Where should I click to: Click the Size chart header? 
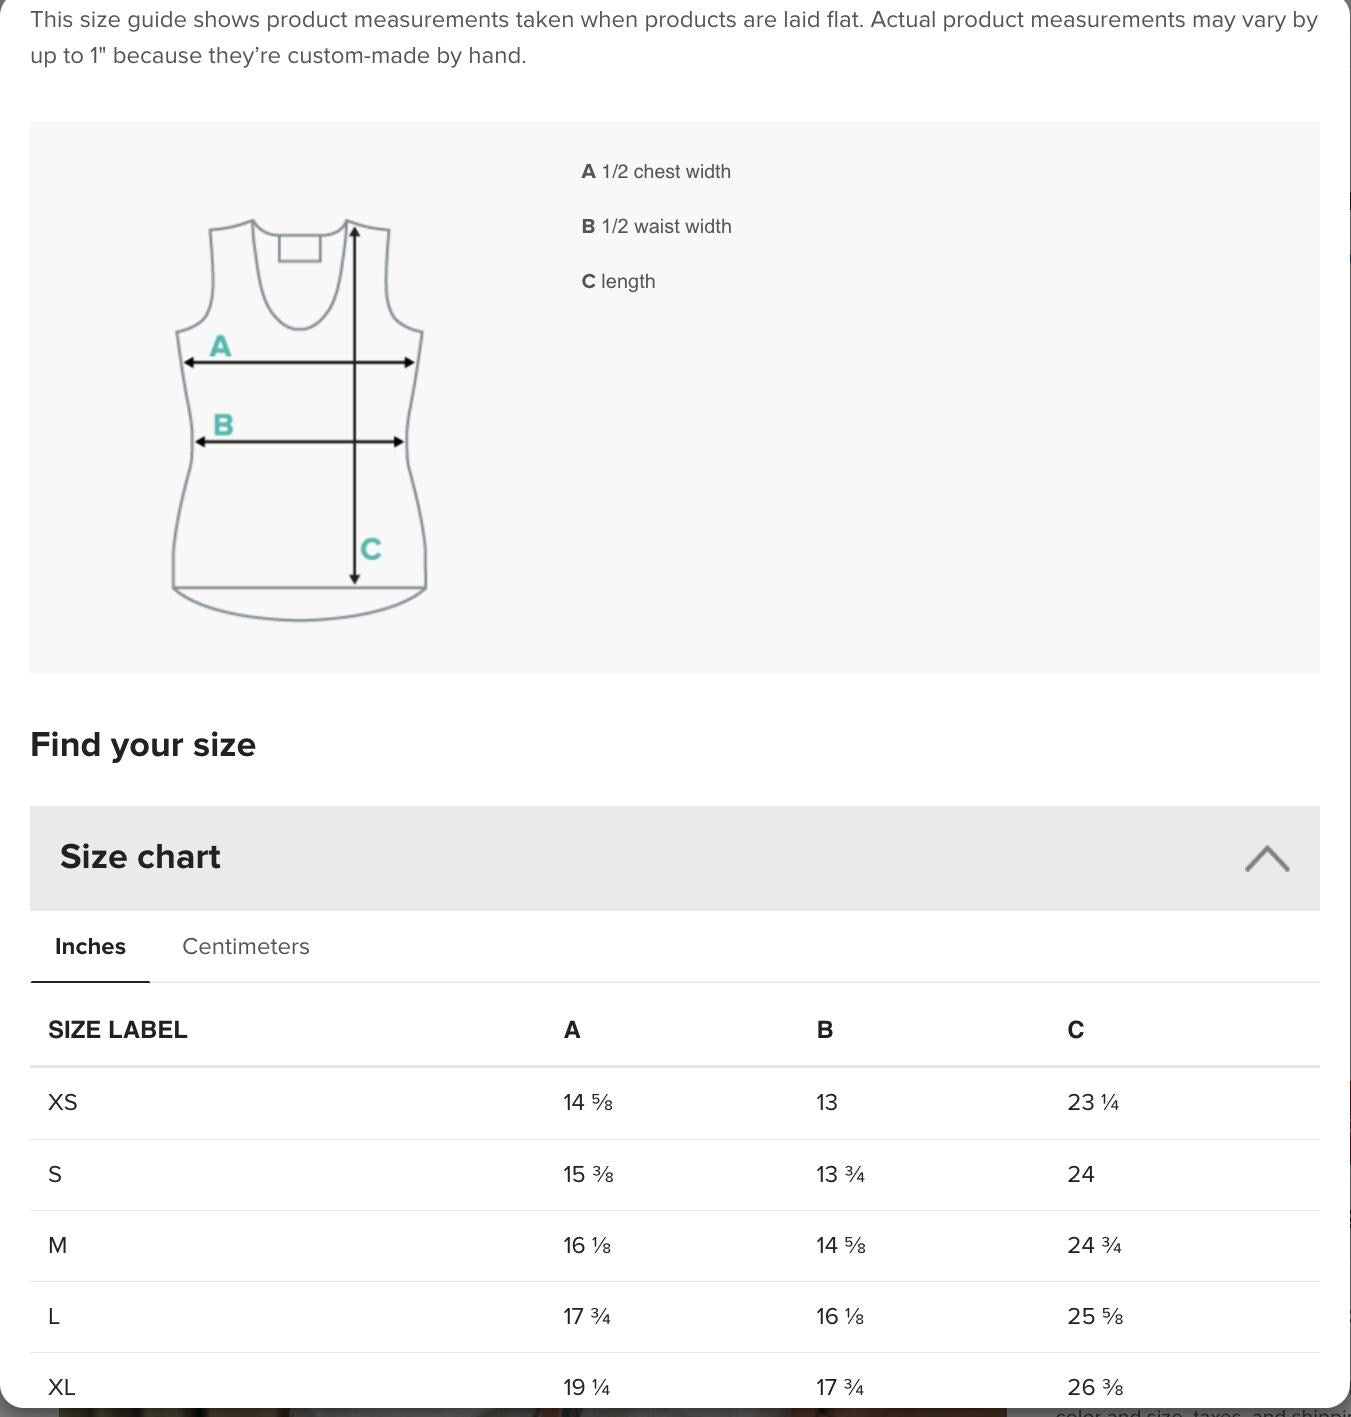[140, 858]
